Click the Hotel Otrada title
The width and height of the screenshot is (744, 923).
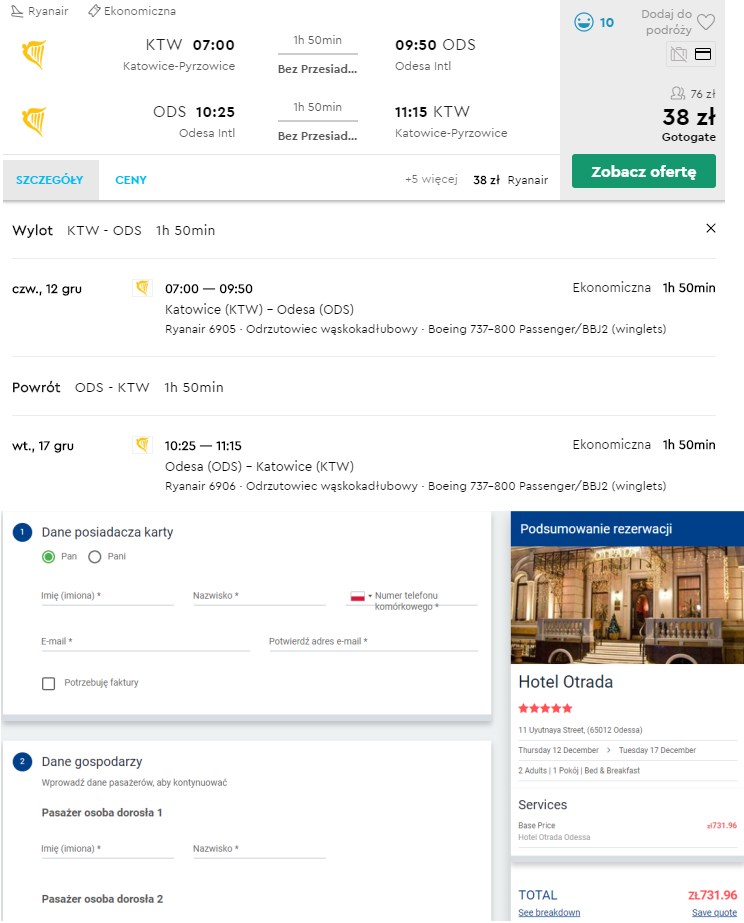tap(566, 682)
